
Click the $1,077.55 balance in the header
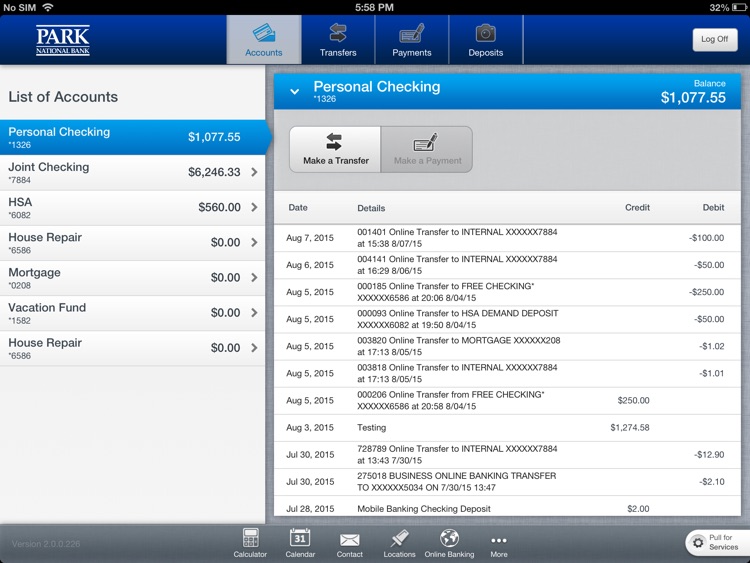[x=693, y=98]
